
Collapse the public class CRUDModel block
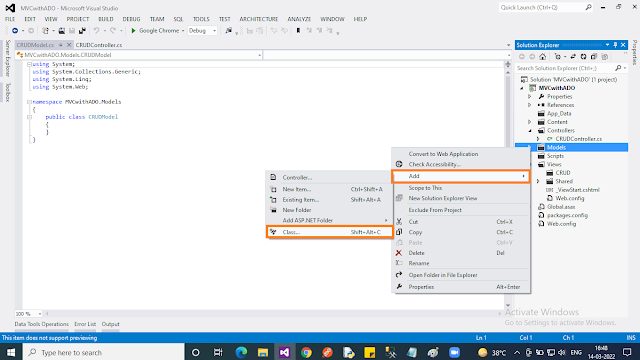pyautogui.click(x=29, y=117)
